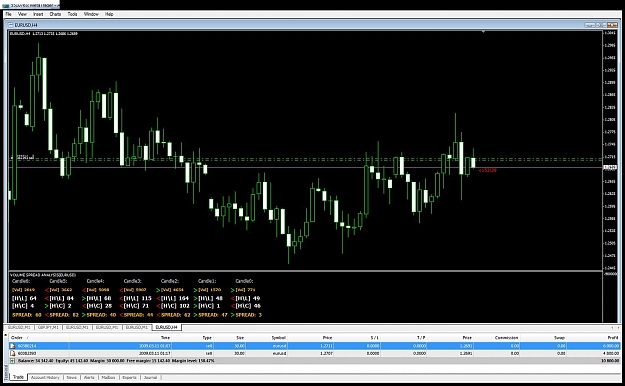This screenshot has width=625, height=386.
Task: Sort orders by Profit column header
Action: [613, 338]
